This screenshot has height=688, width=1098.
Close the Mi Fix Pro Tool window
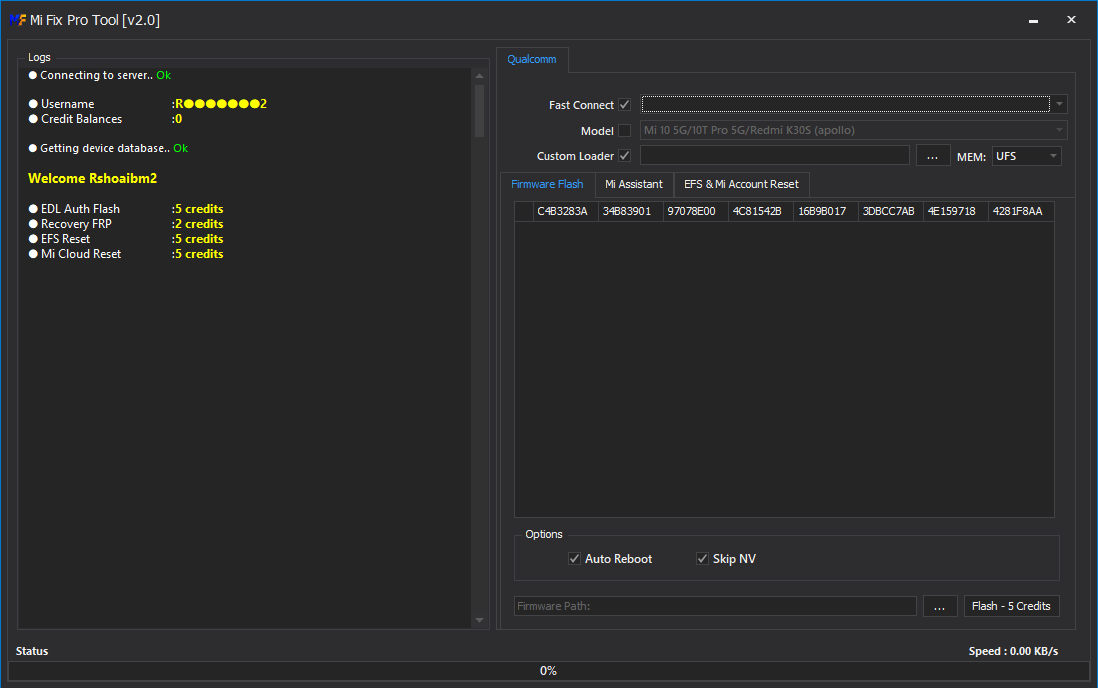click(1071, 20)
